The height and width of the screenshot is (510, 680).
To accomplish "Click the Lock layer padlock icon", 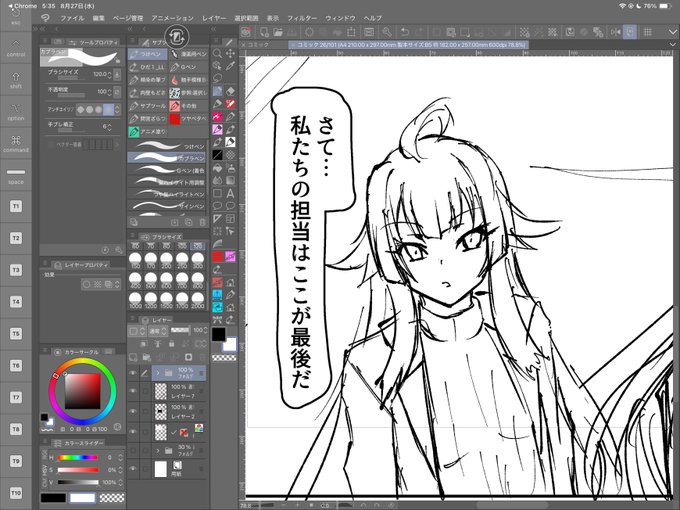I will click(172, 344).
